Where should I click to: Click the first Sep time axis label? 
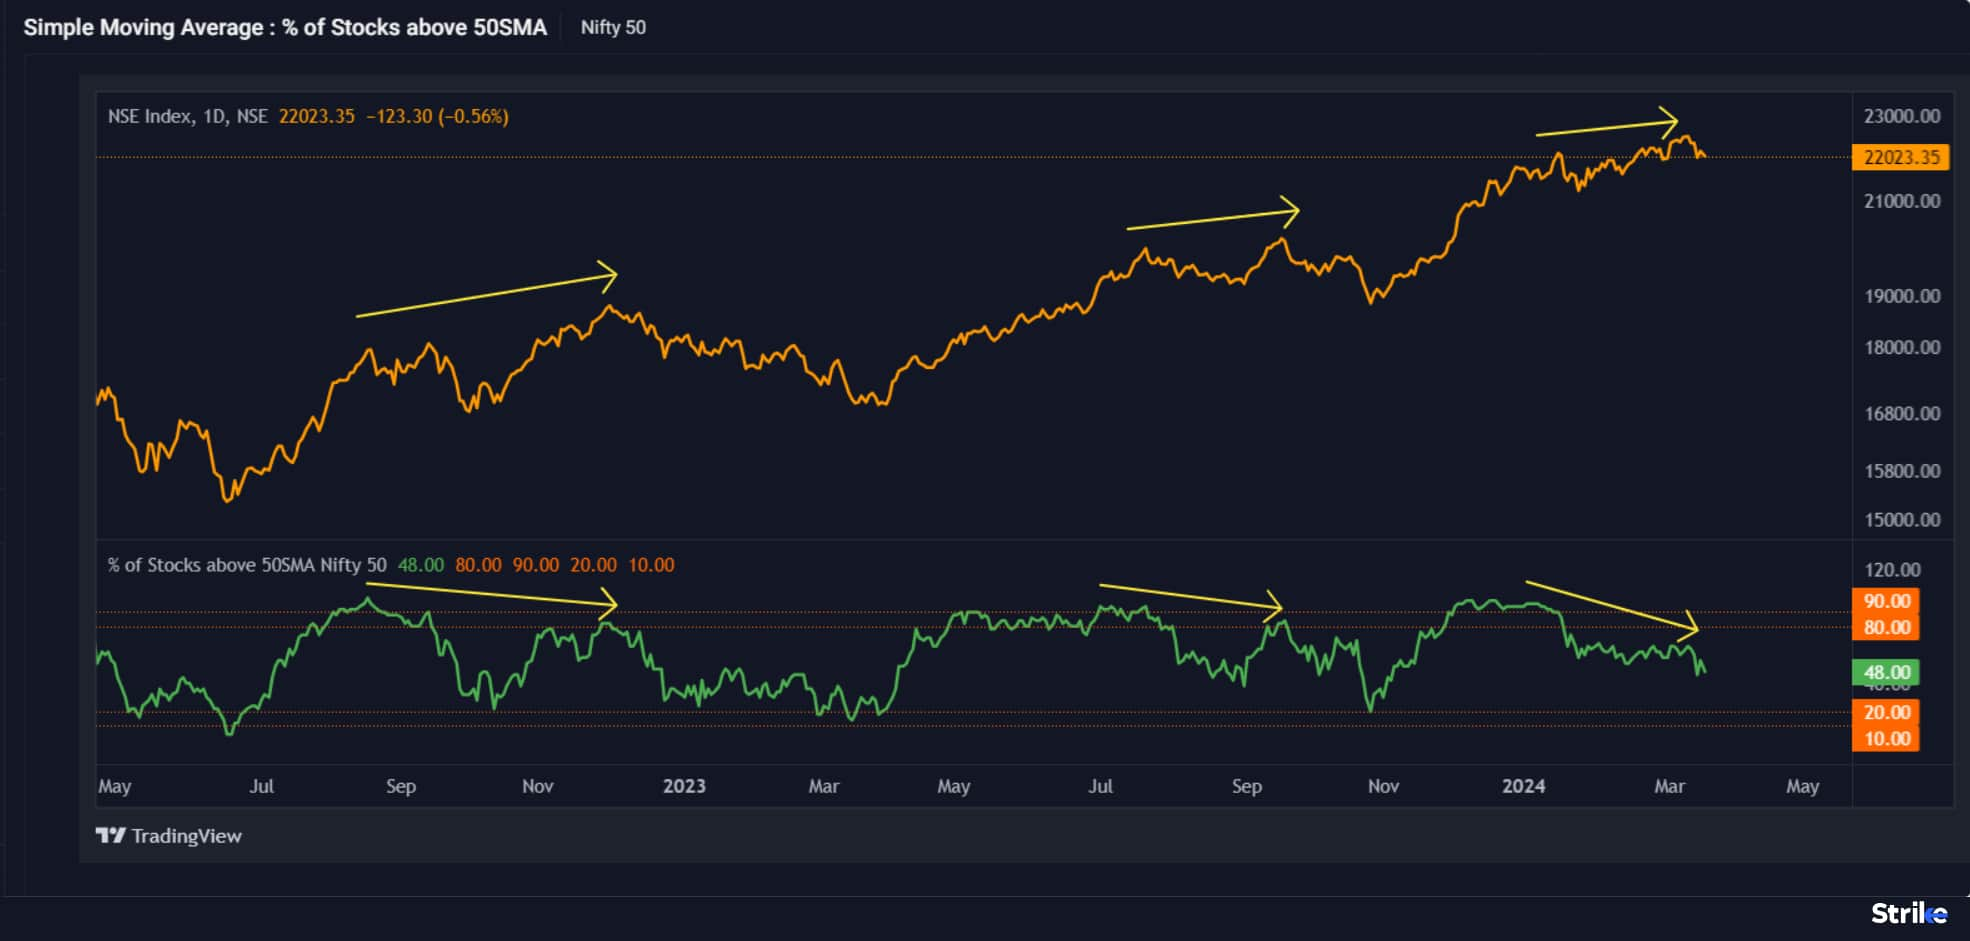tap(401, 787)
